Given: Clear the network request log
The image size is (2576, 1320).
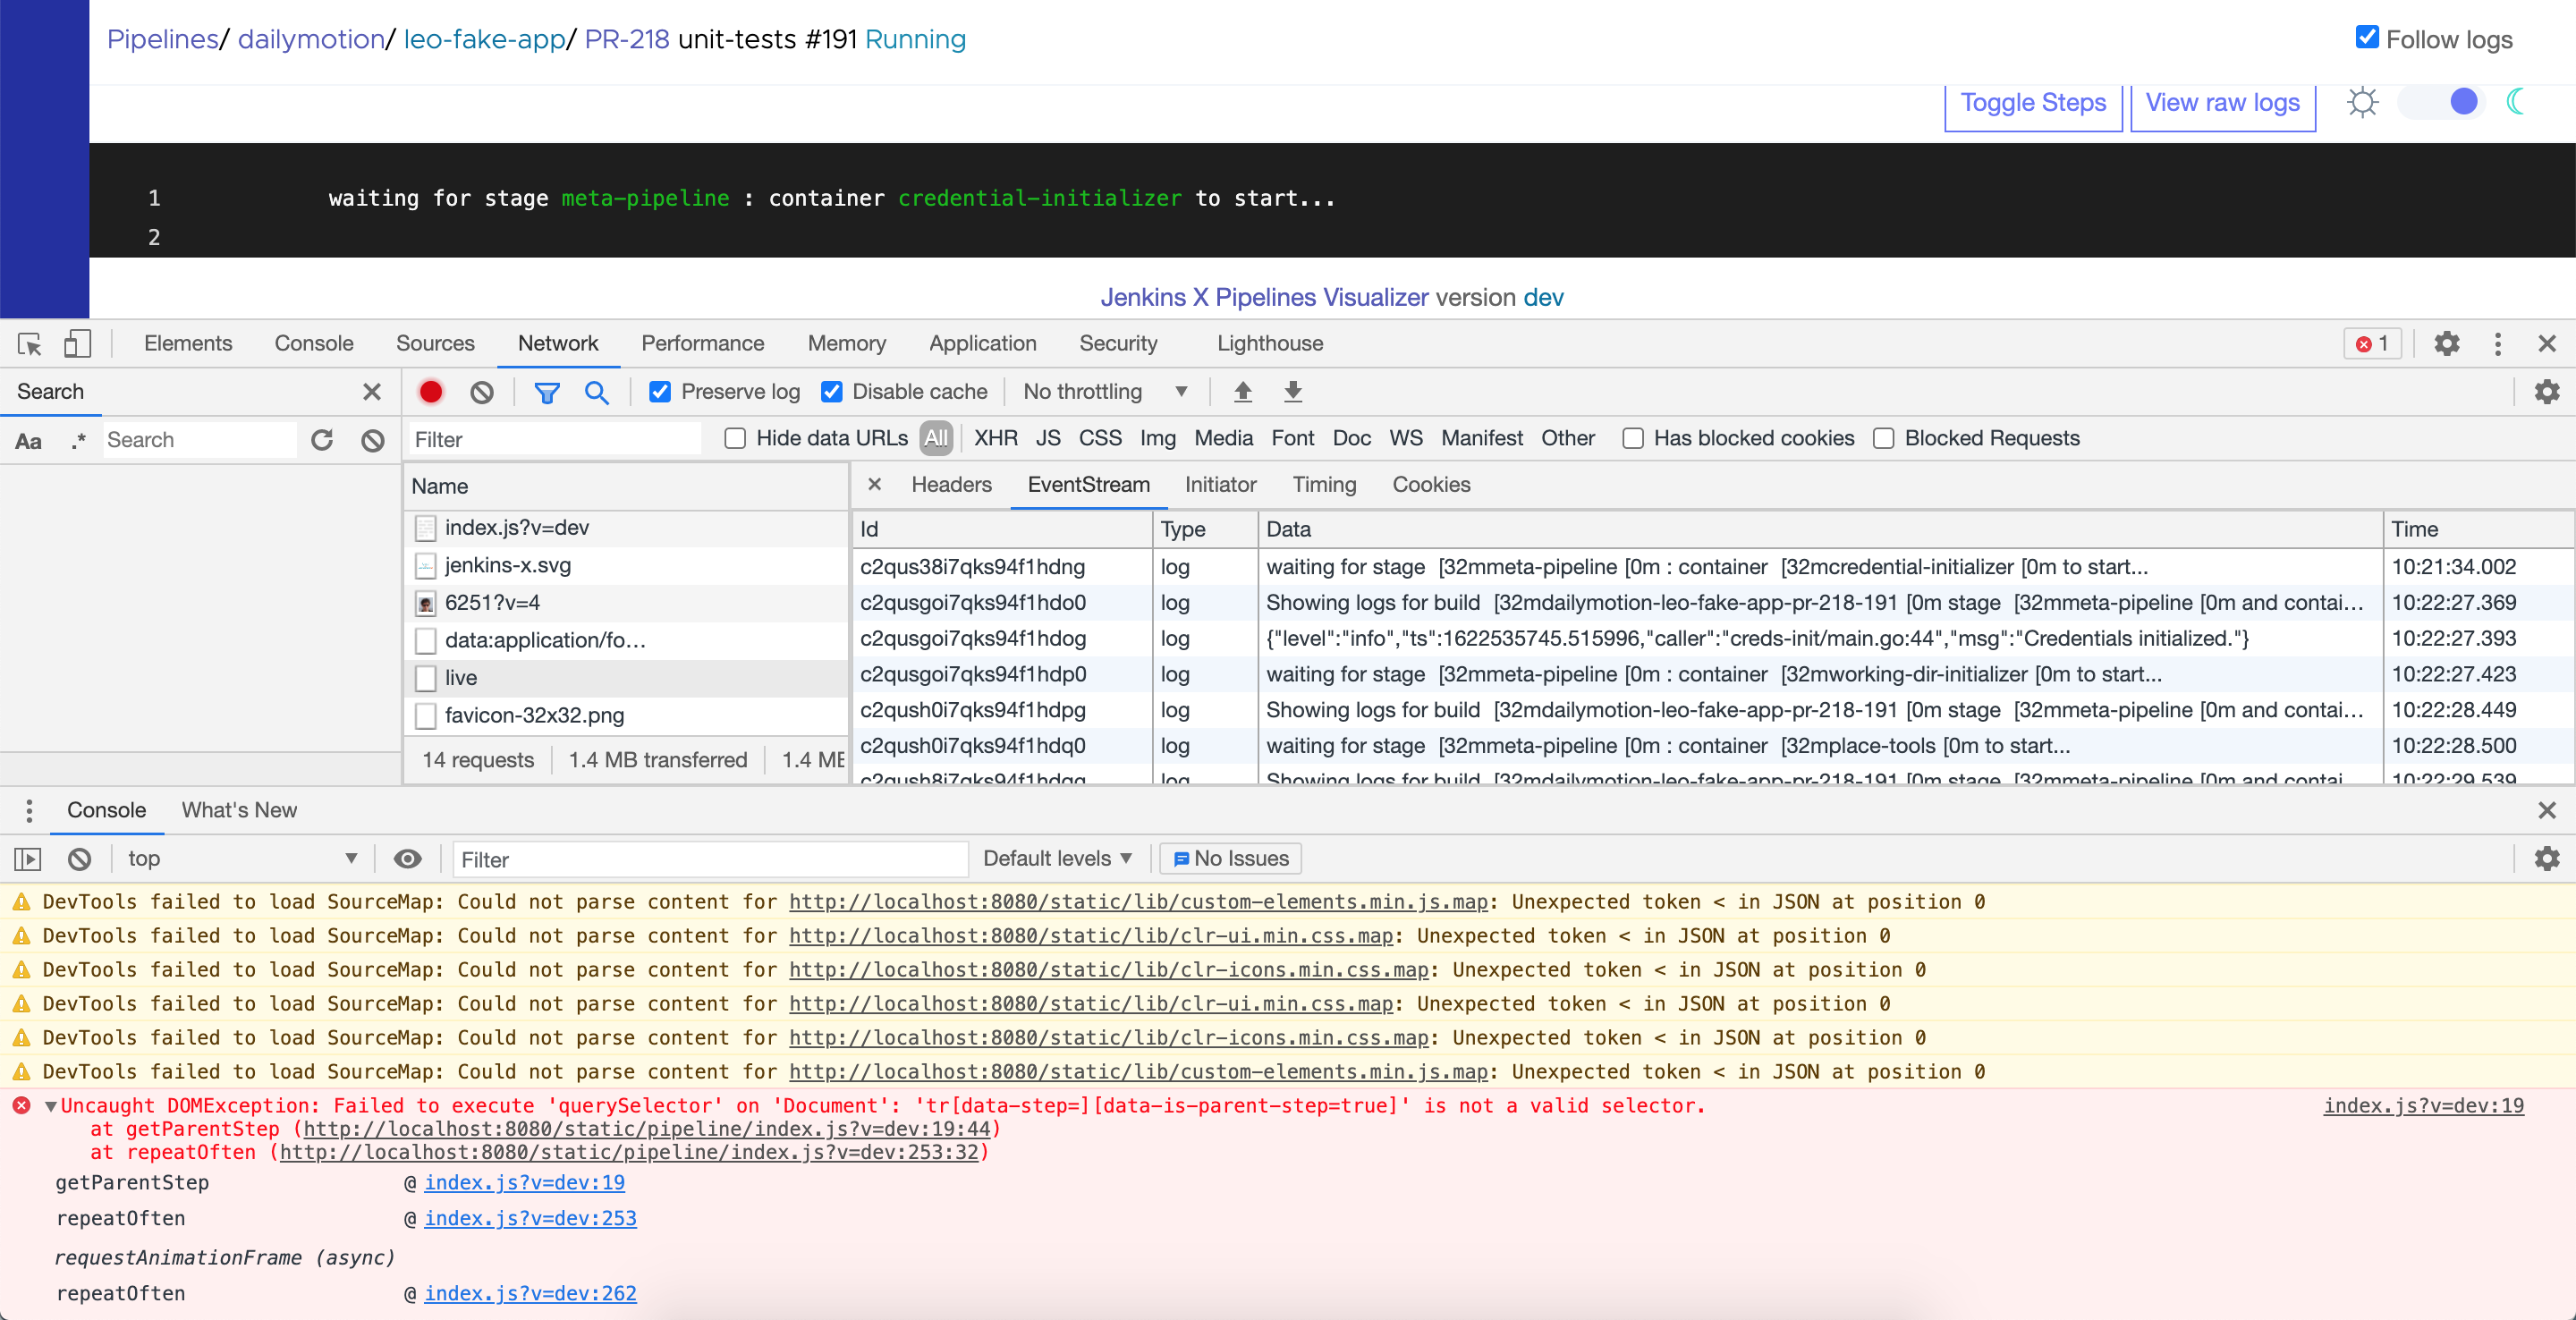Looking at the screenshot, I should click(482, 392).
